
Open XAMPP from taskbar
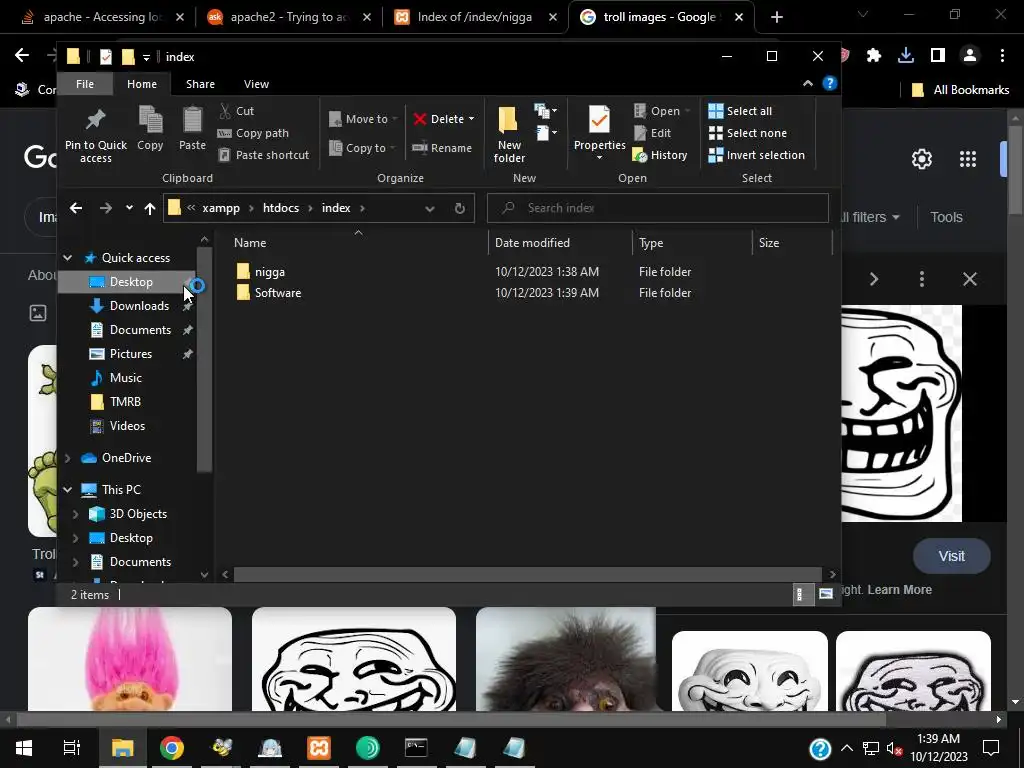point(319,748)
